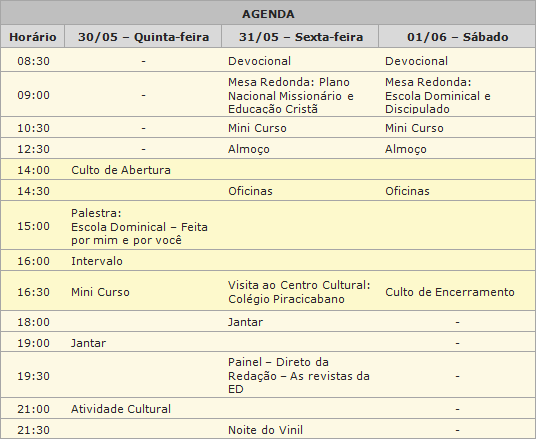
Task: Select Visita ao Centro Cultural: Colégio Piracicabano
Action: click(x=299, y=292)
